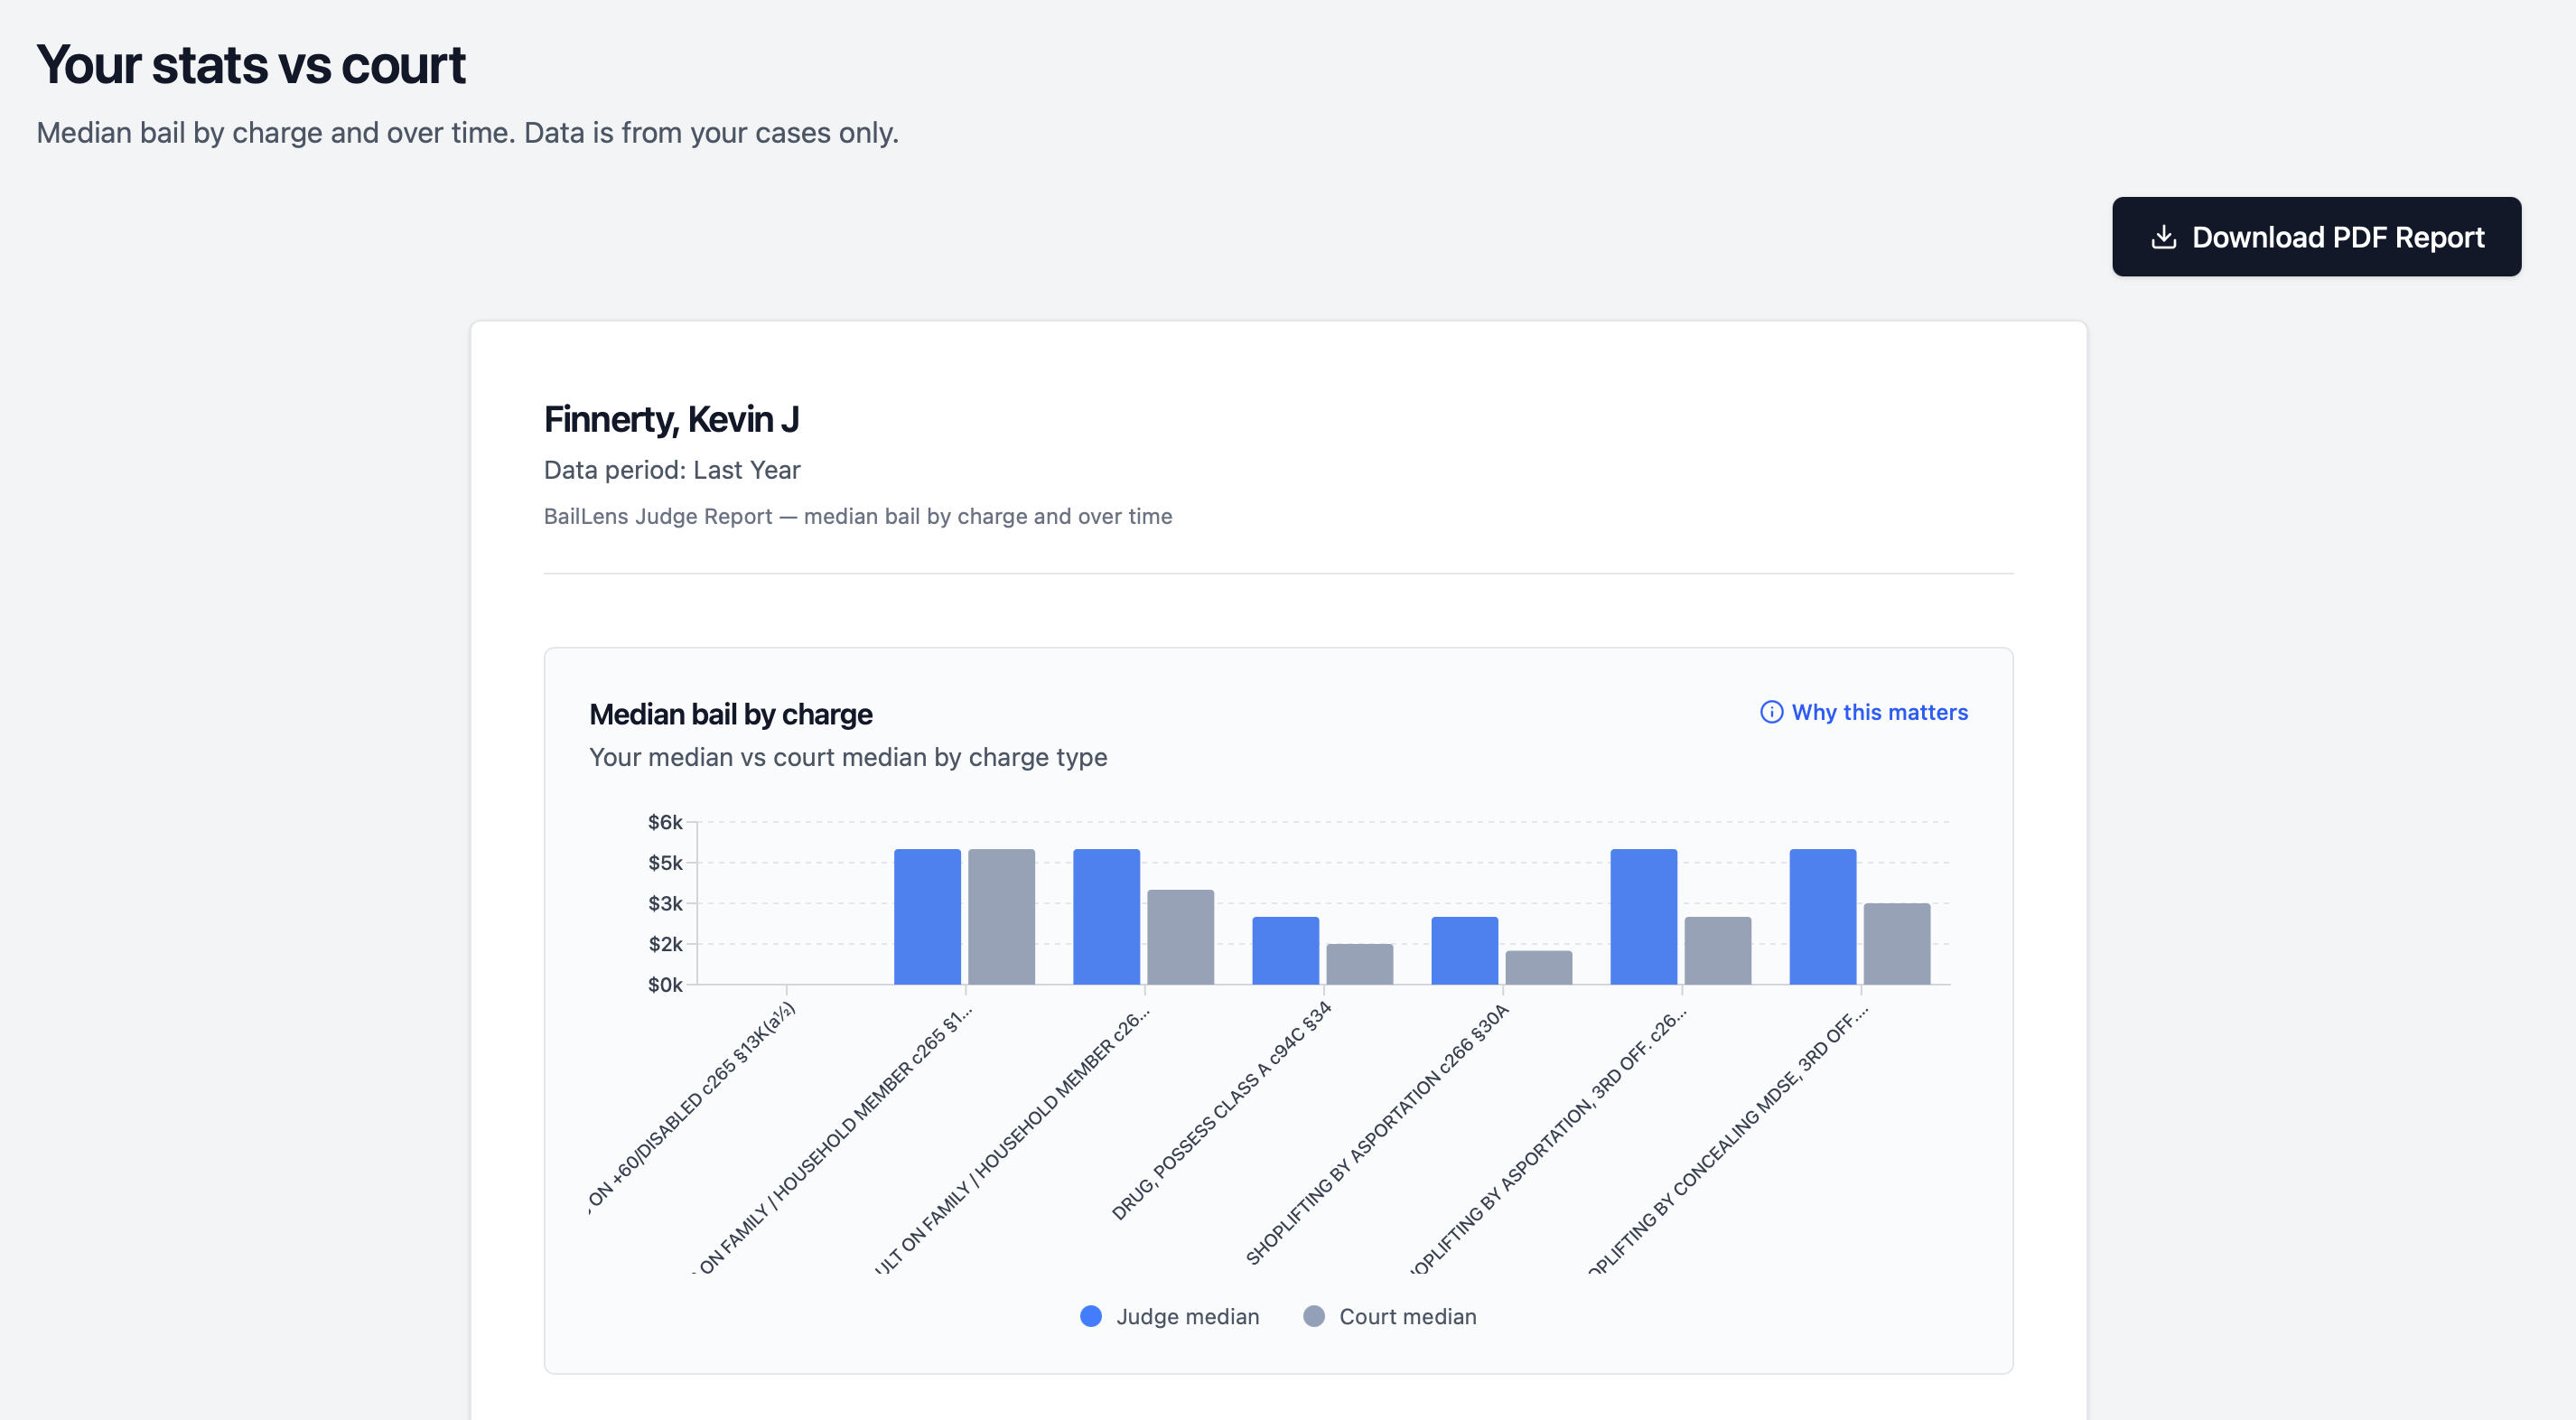Click judge bar for DRUG, POSSESS CLASS A
Viewport: 2576px width, 1420px height.
(x=1285, y=951)
